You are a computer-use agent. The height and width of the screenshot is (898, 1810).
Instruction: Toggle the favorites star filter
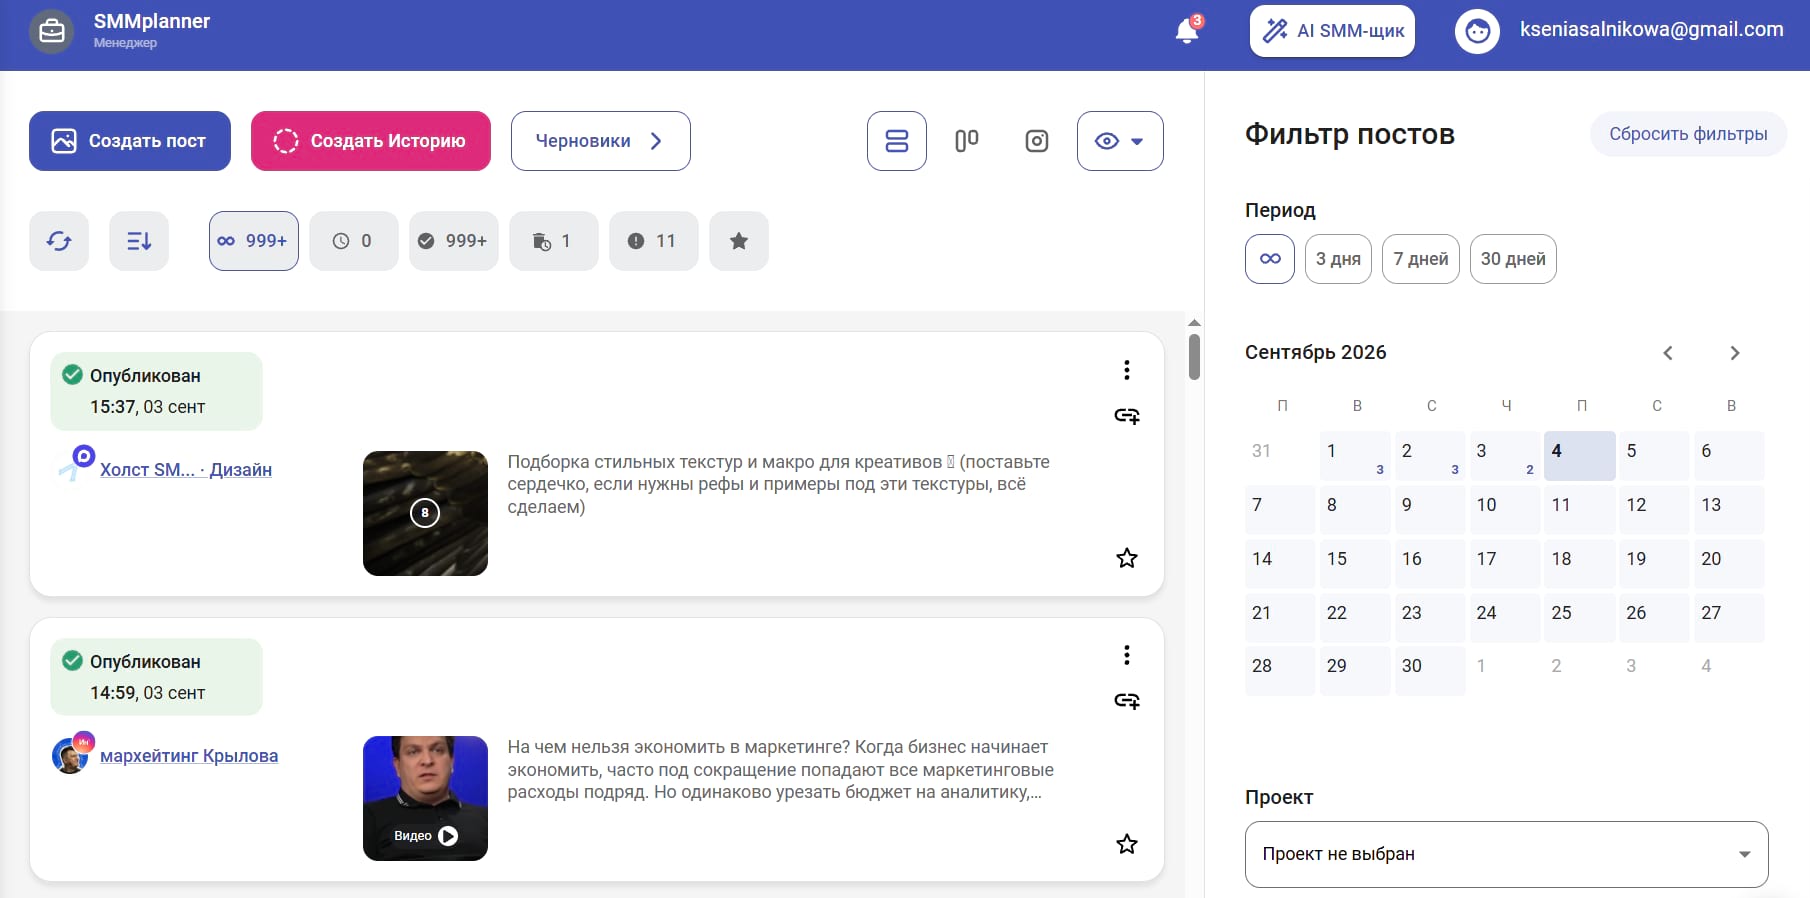(x=739, y=241)
